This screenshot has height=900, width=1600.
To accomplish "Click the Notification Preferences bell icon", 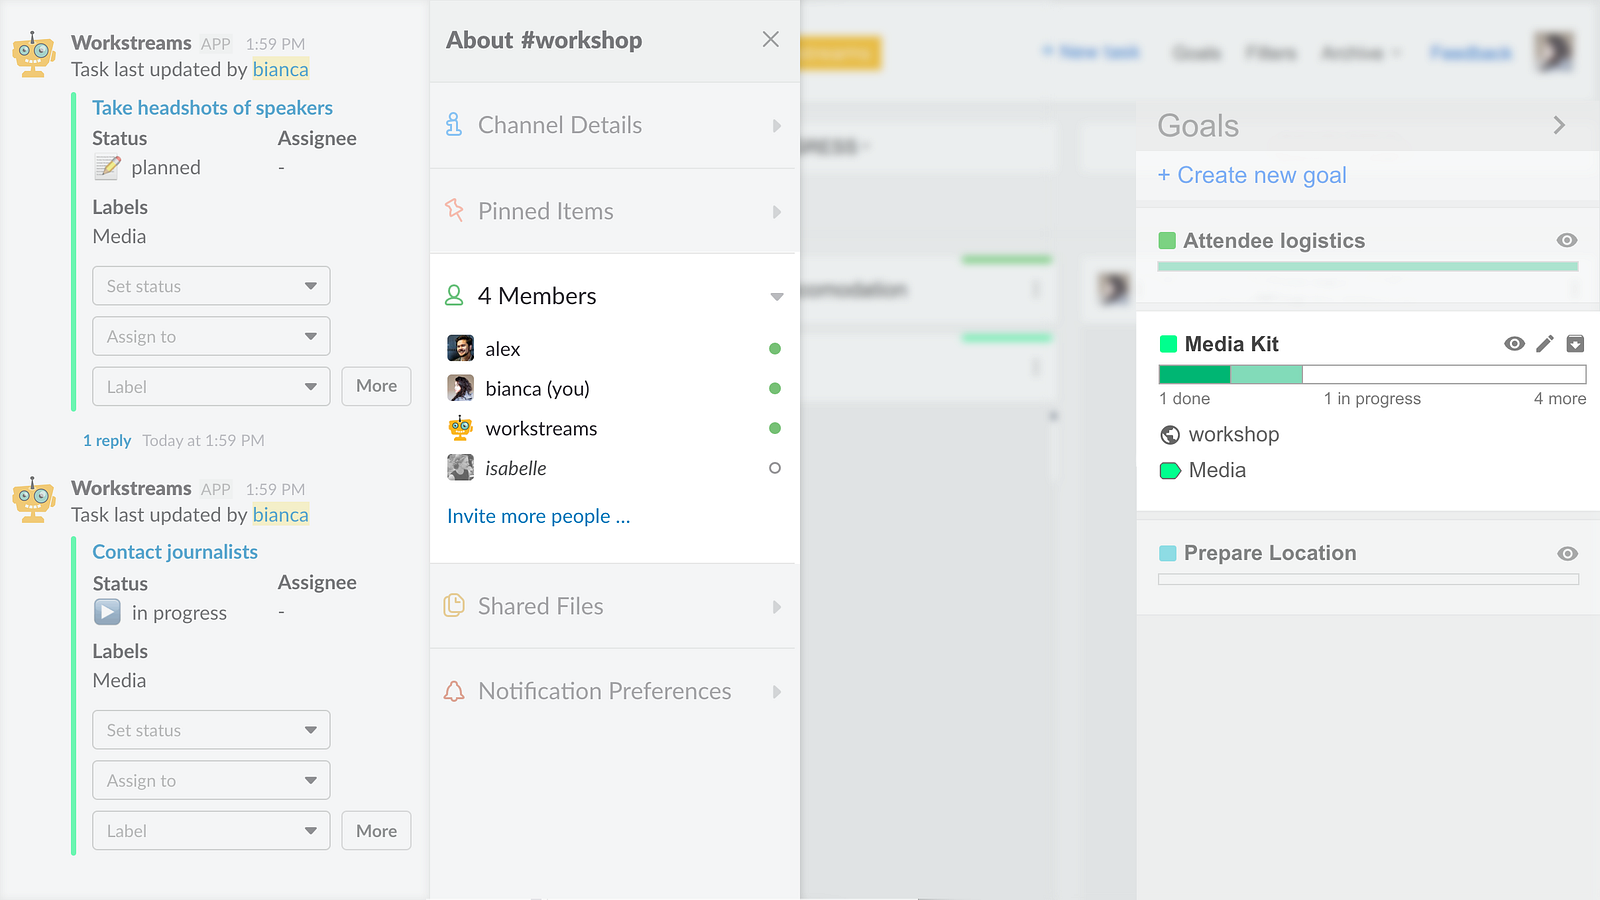I will coord(454,691).
